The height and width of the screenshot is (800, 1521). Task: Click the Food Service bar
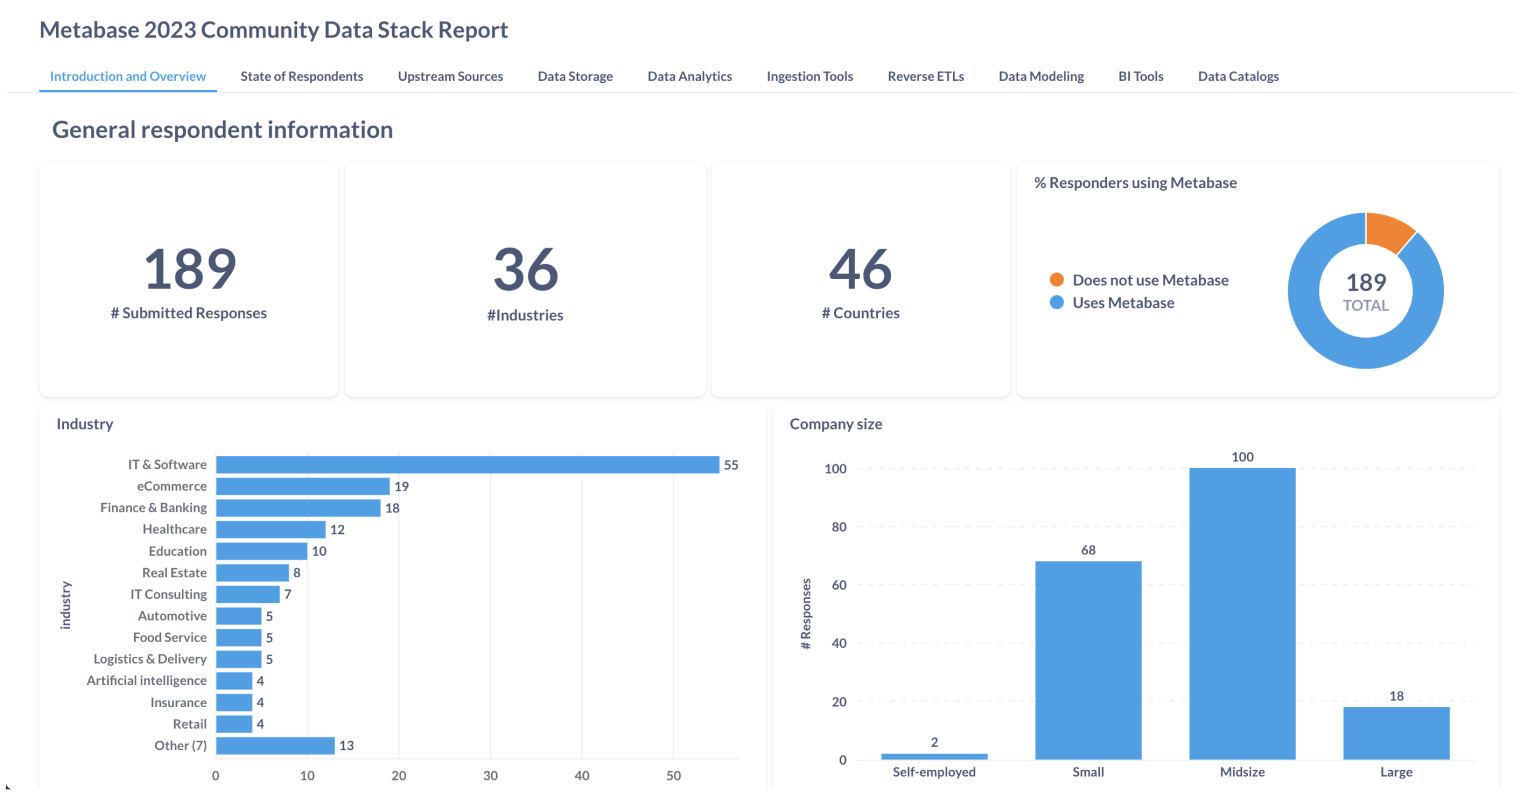click(239, 638)
